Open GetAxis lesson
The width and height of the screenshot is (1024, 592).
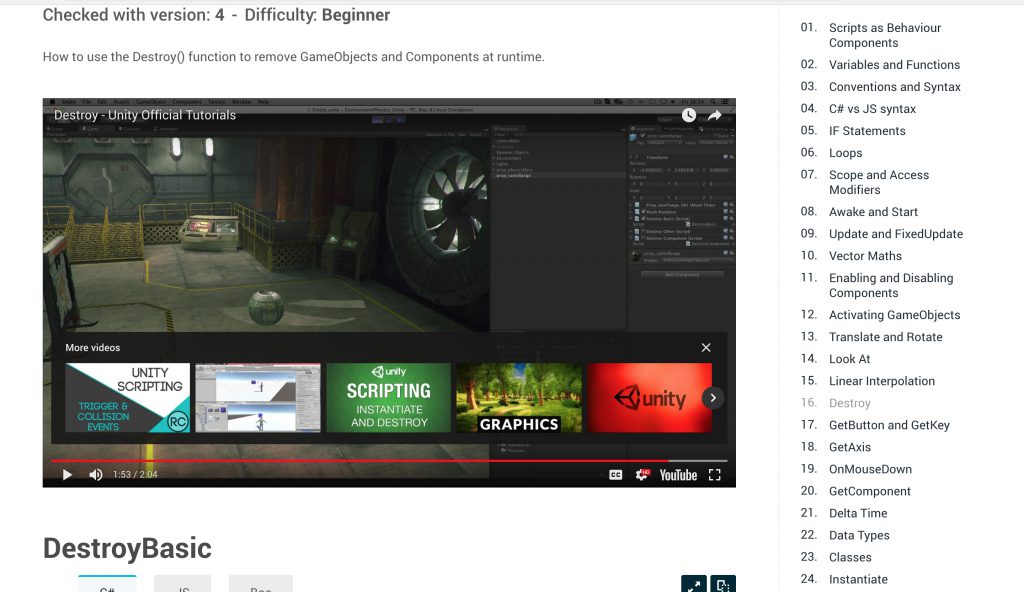click(x=850, y=447)
